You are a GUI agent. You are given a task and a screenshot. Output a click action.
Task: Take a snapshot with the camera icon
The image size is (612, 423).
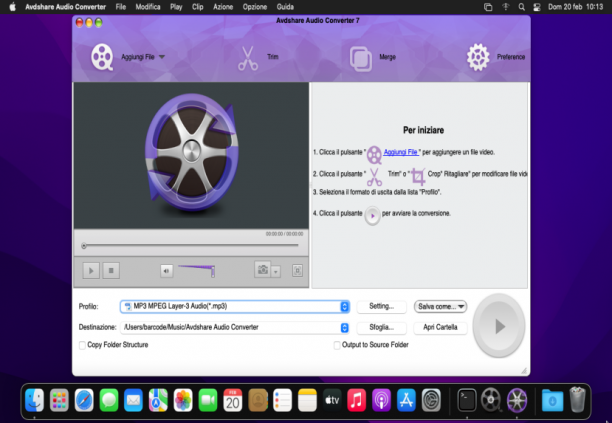click(x=263, y=269)
